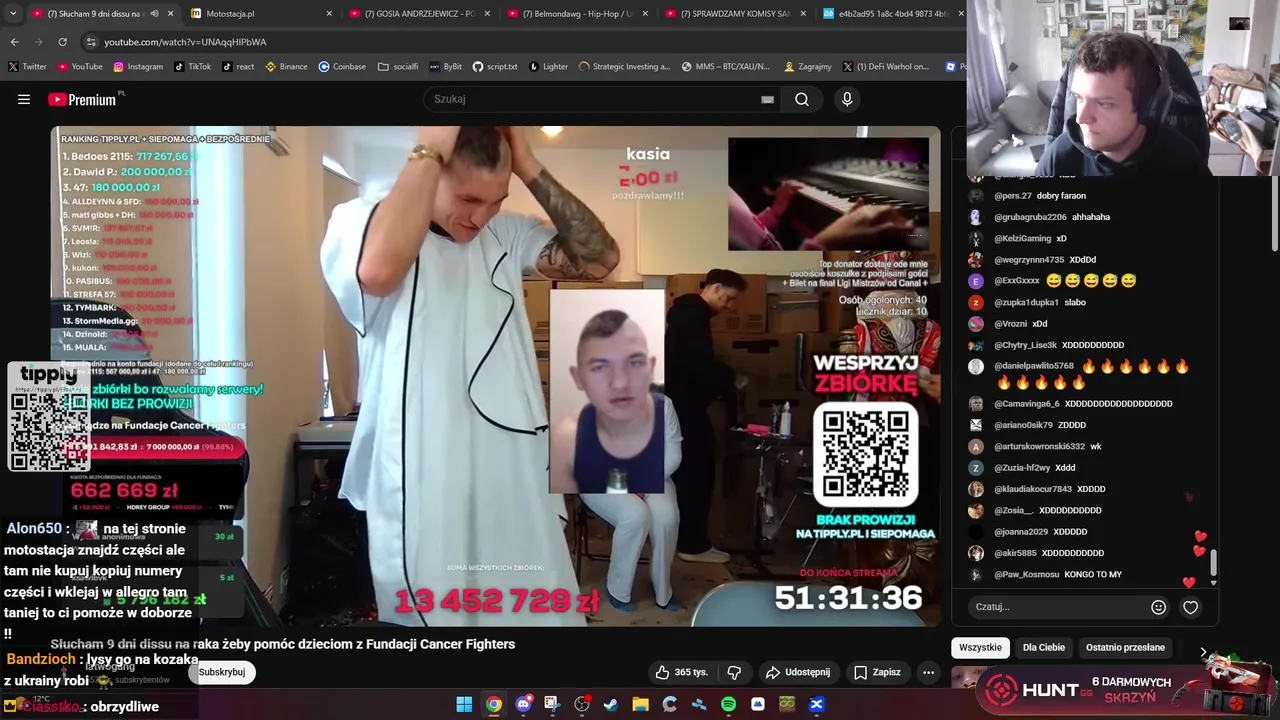Show more filter chips with right arrow
This screenshot has width=1280, height=720.
tap(1203, 652)
